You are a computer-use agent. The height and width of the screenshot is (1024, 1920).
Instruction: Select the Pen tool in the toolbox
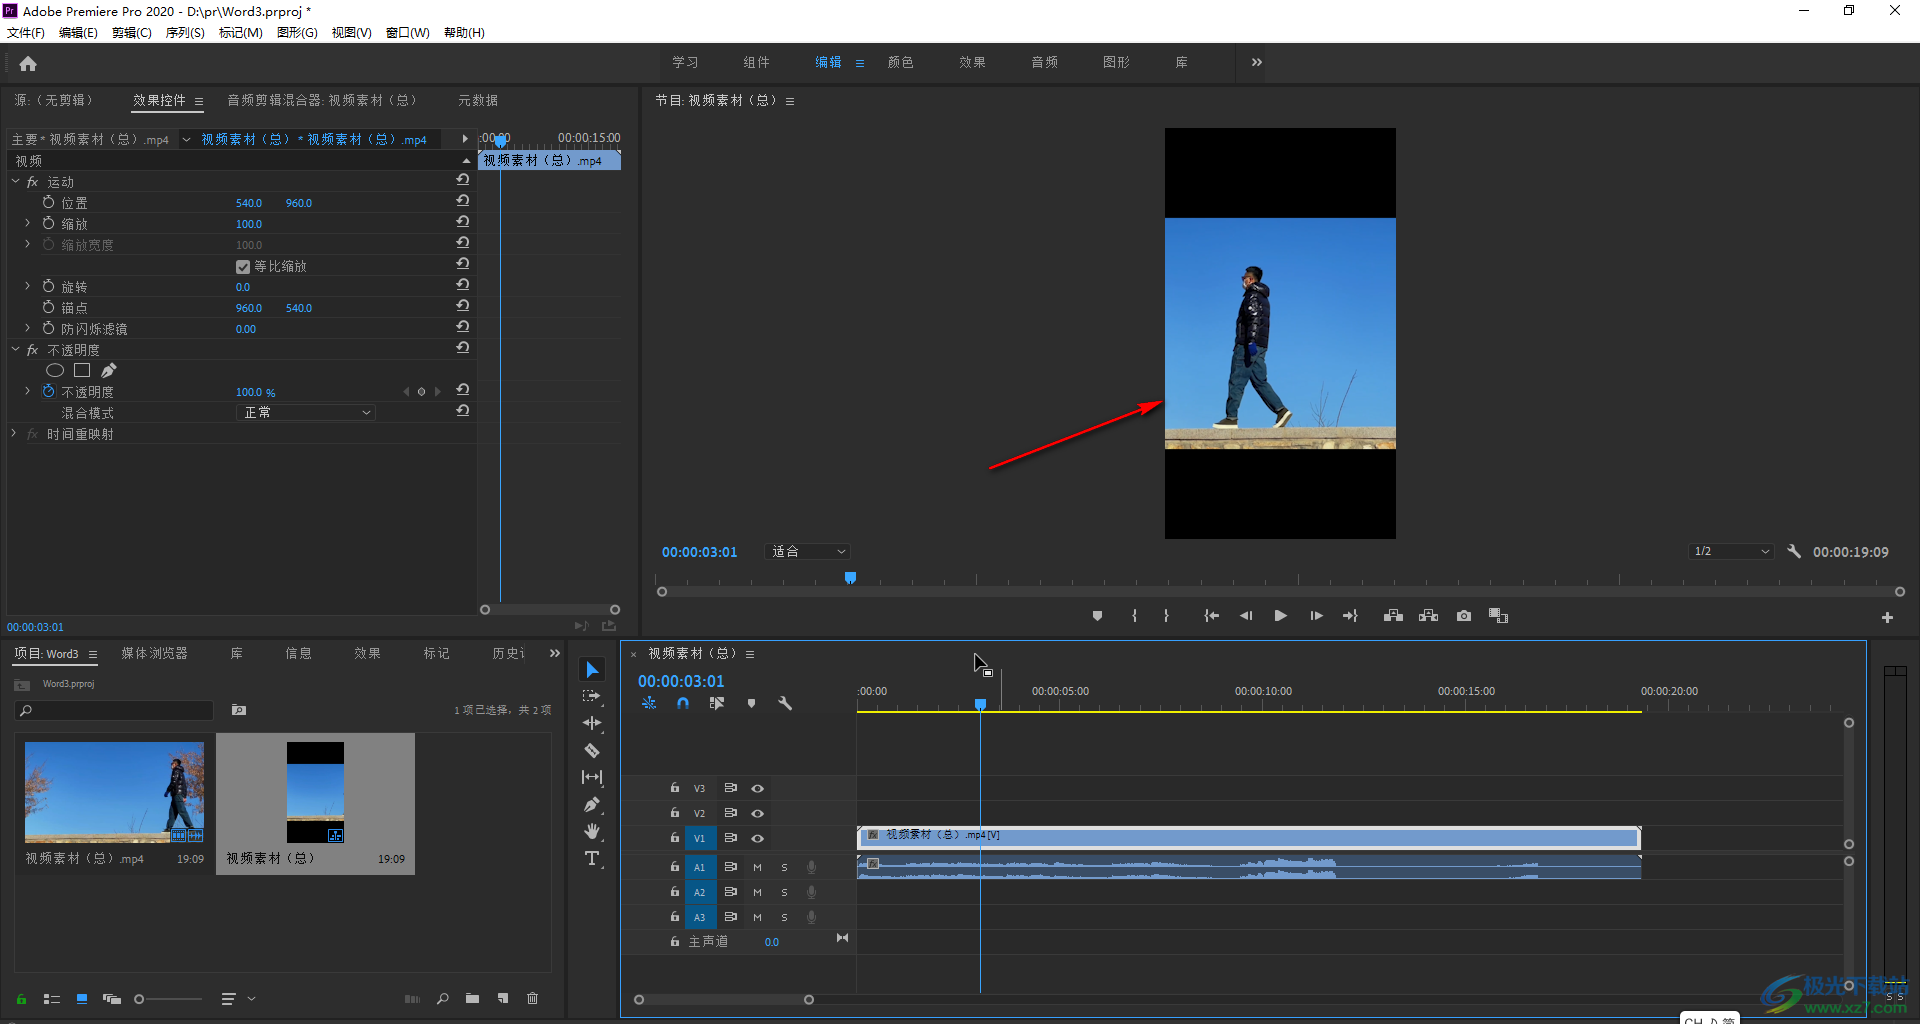pyautogui.click(x=592, y=804)
